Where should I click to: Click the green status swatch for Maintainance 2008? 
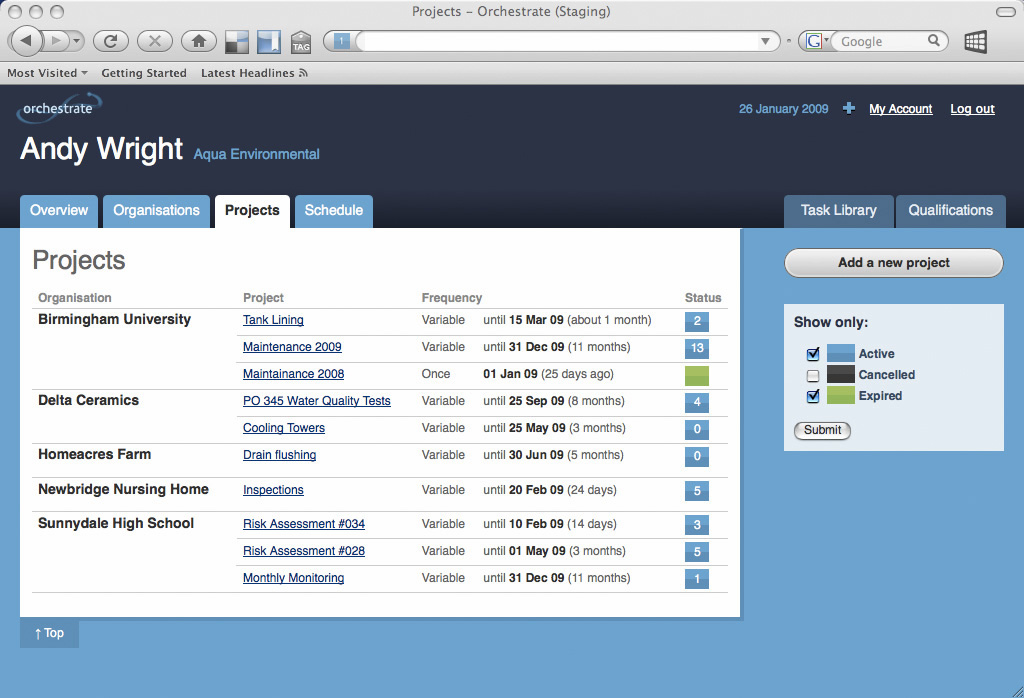[x=696, y=375]
